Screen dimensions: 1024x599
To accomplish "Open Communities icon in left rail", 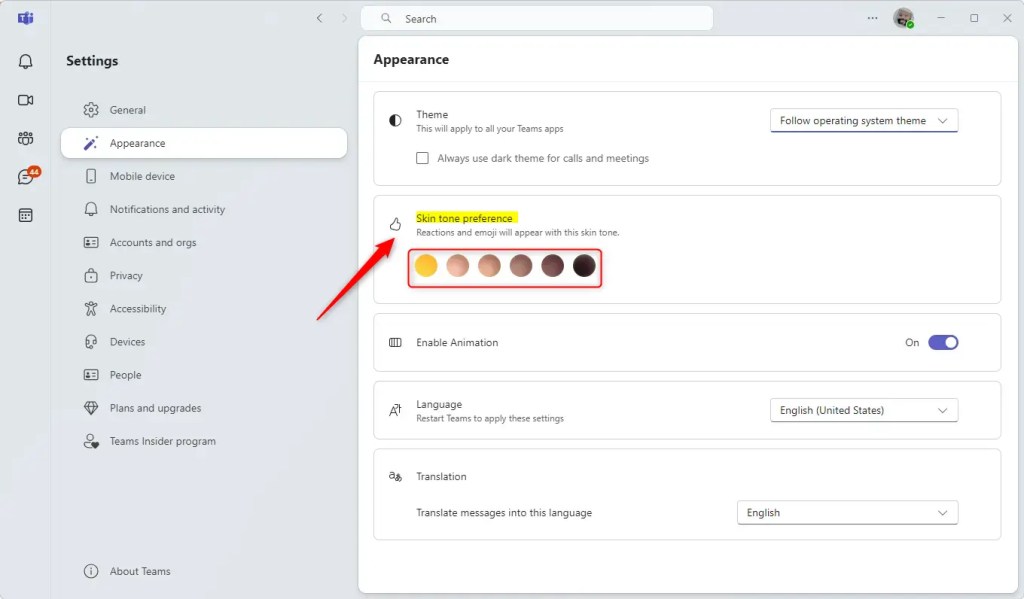I will click(x=25, y=138).
